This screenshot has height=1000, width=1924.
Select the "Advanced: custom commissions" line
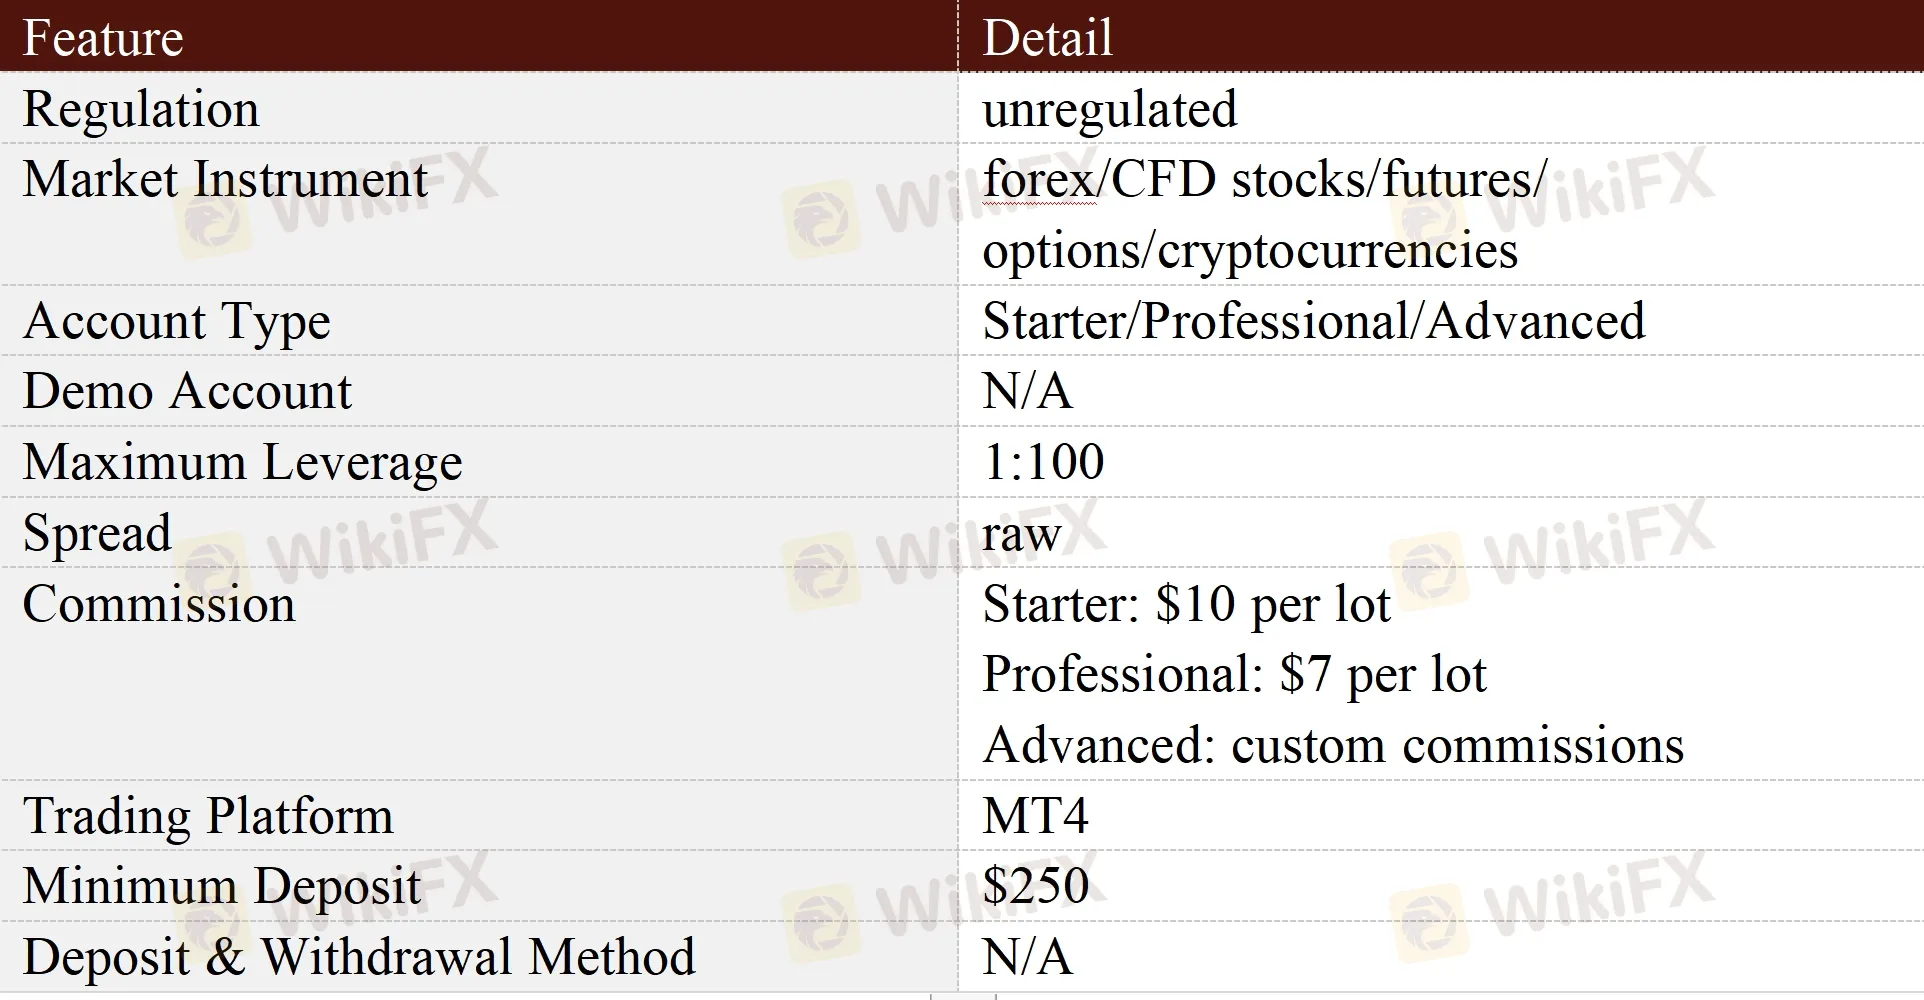pos(1332,746)
